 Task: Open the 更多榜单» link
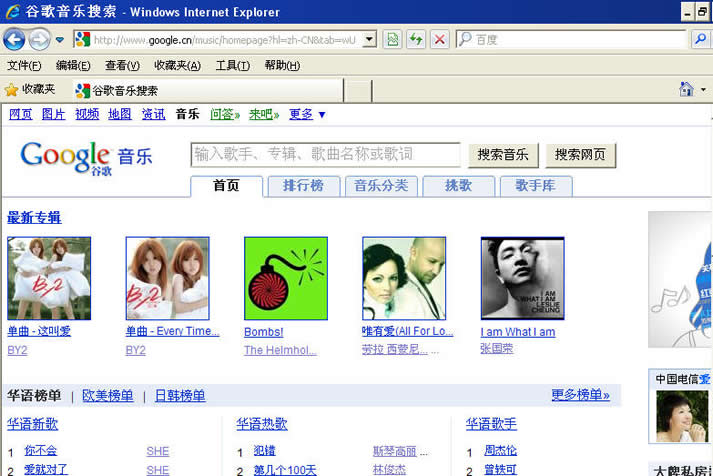click(x=581, y=395)
